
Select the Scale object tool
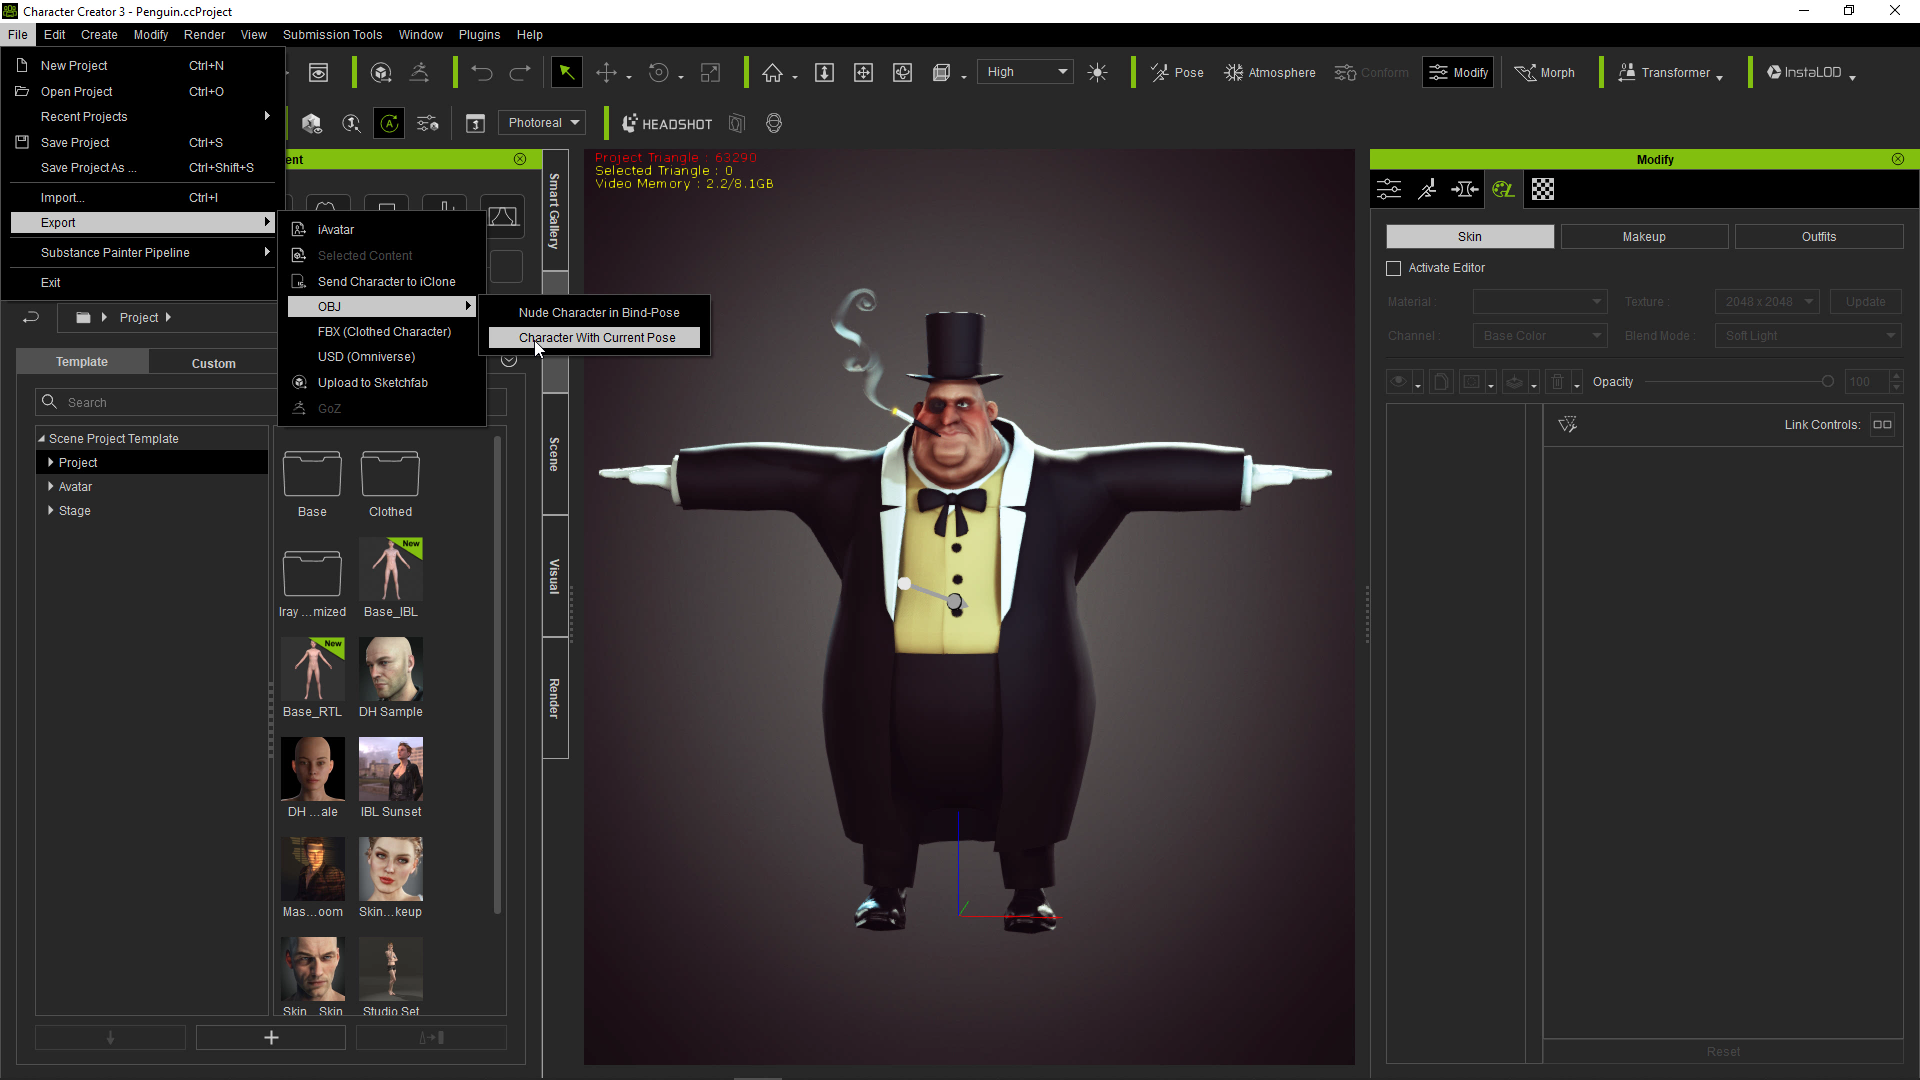(710, 73)
